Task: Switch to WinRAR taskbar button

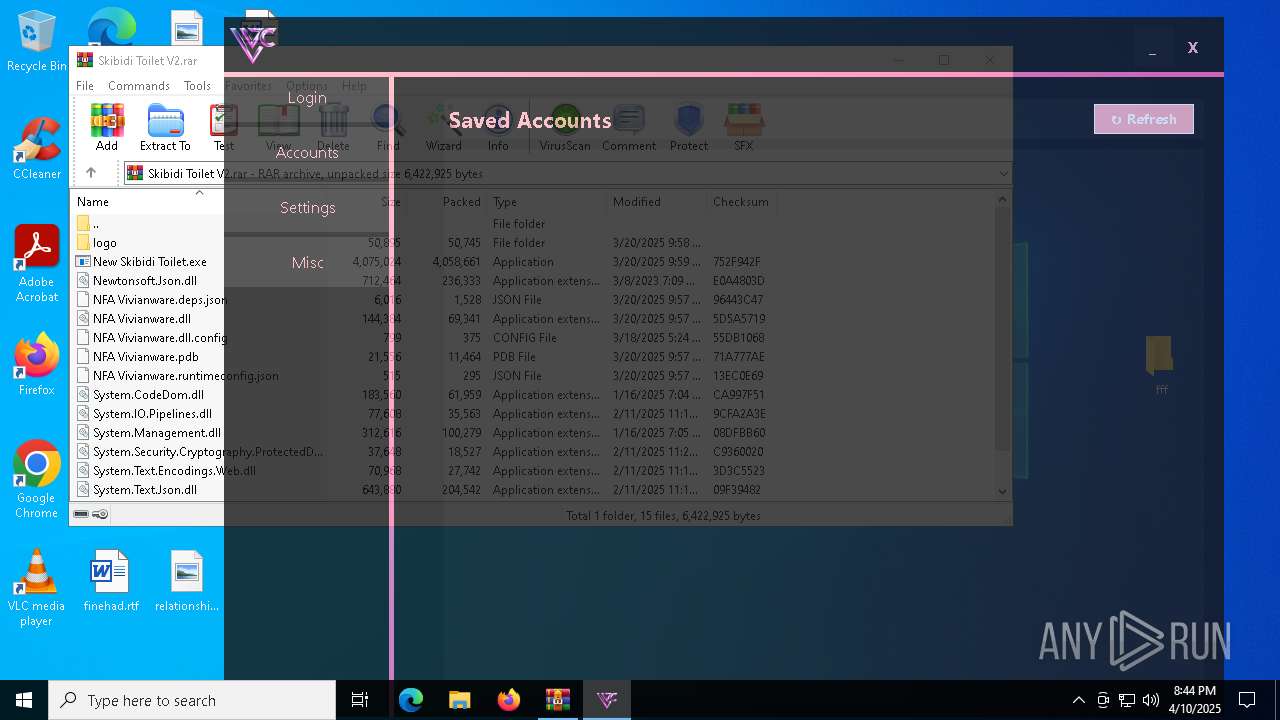Action: [558, 700]
